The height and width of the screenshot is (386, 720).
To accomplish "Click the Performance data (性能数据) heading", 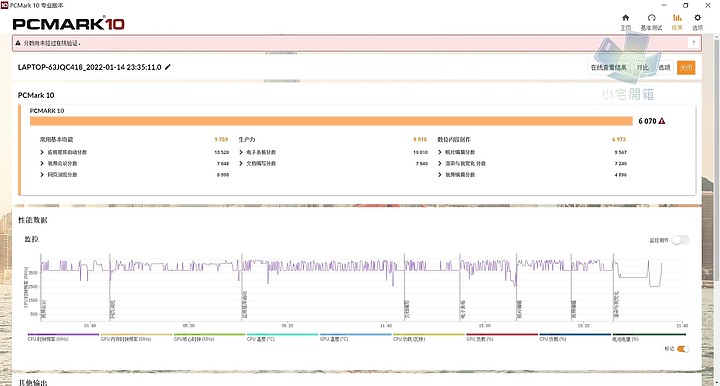I will click(33, 220).
